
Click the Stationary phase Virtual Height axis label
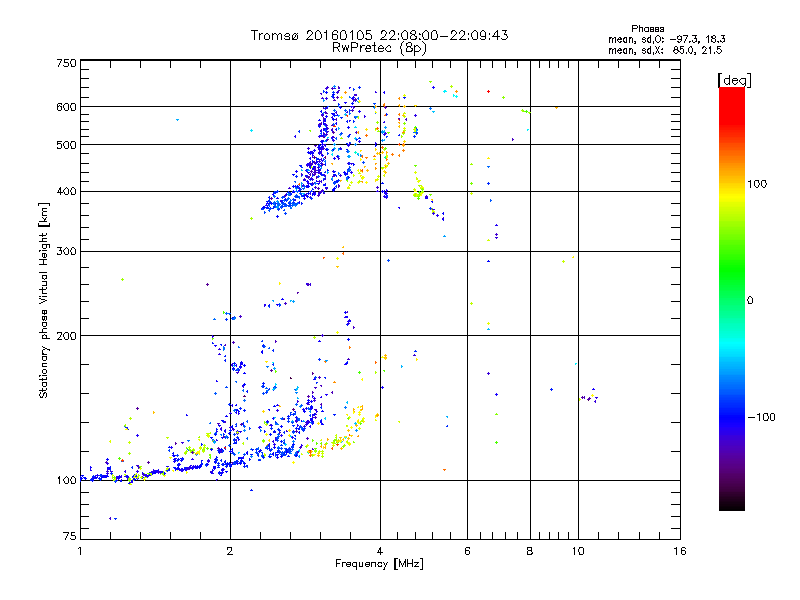click(x=43, y=300)
